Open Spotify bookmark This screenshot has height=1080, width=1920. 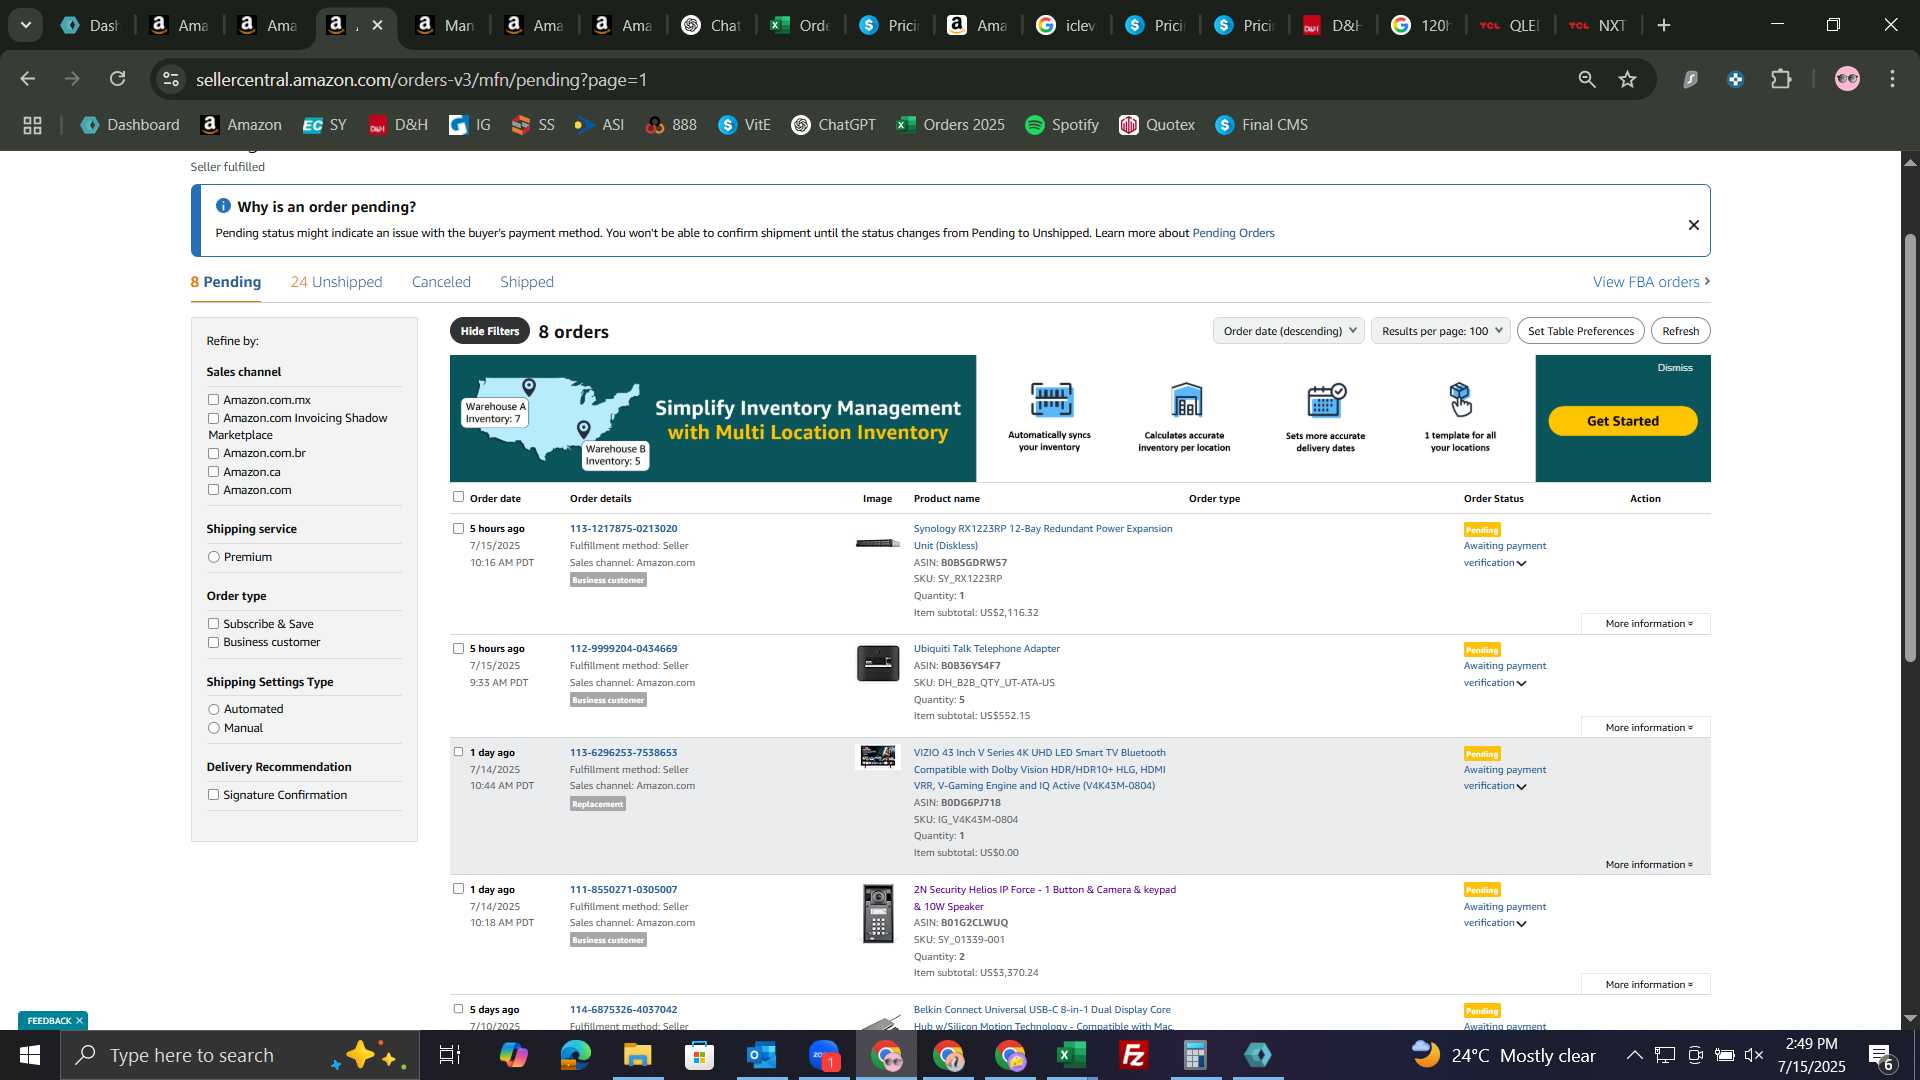pos(1062,125)
